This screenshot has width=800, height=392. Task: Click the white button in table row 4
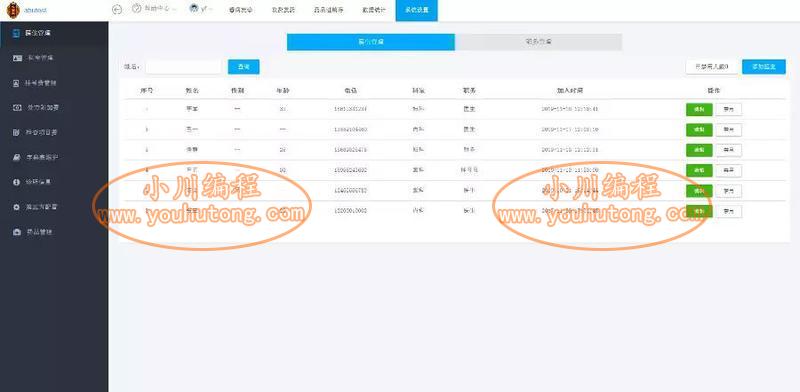(x=729, y=170)
